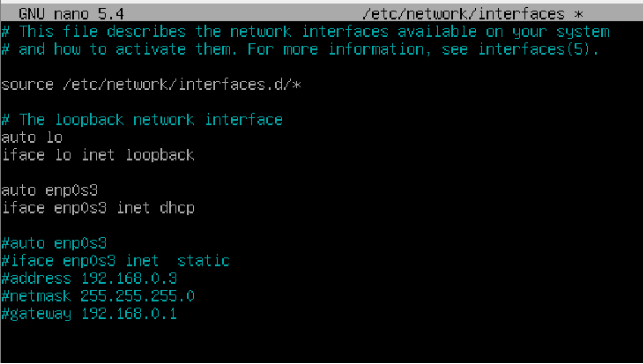Viewport: 643px width, 364px height.
Task: Click the hash before 'netmask'
Action: tap(5, 296)
